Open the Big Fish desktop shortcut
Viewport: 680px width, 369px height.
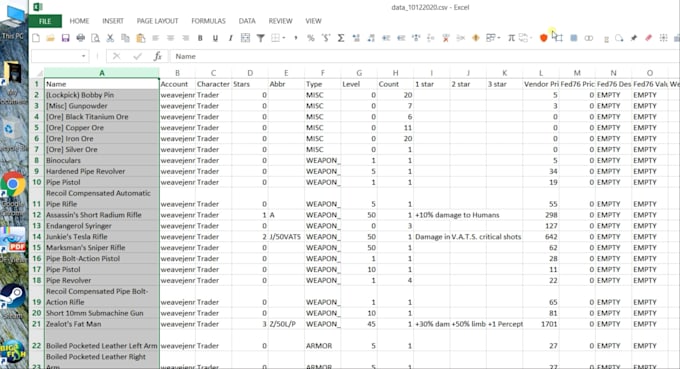[13, 353]
